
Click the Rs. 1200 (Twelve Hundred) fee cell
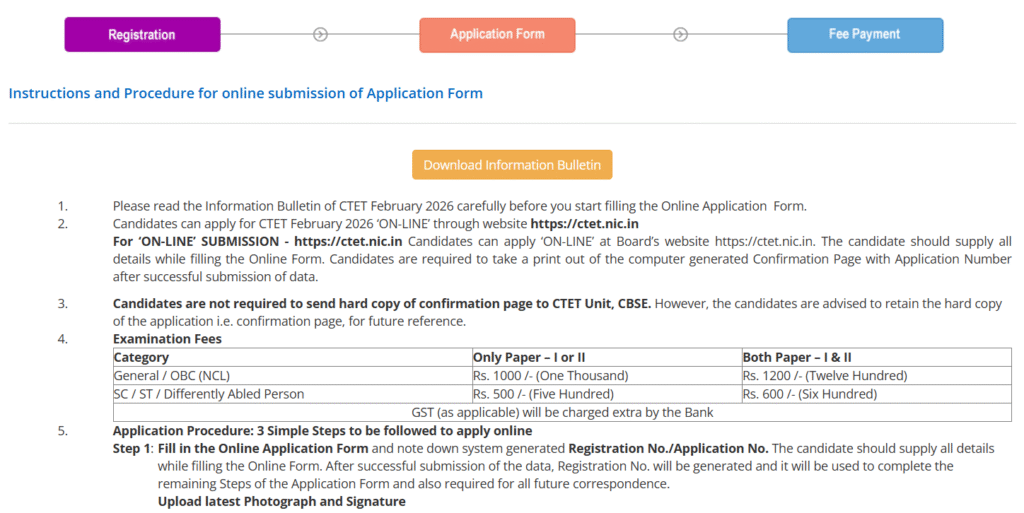click(x=824, y=375)
